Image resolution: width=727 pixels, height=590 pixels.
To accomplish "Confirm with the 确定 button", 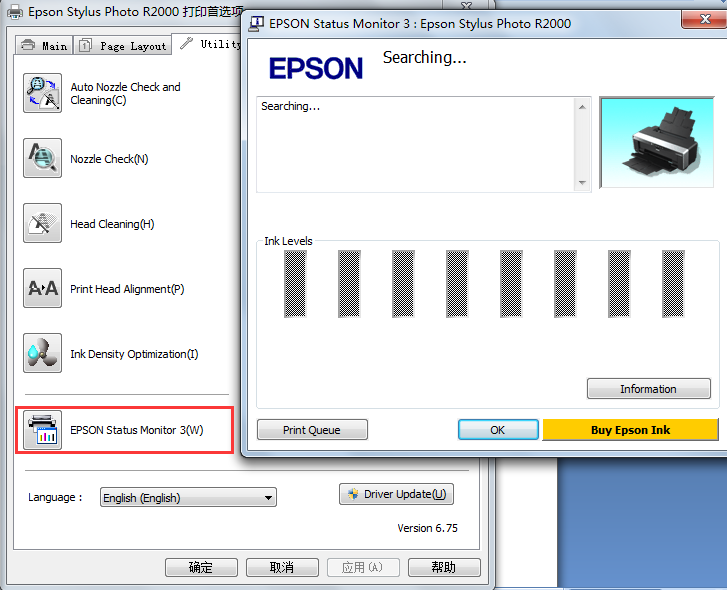I will (201, 567).
